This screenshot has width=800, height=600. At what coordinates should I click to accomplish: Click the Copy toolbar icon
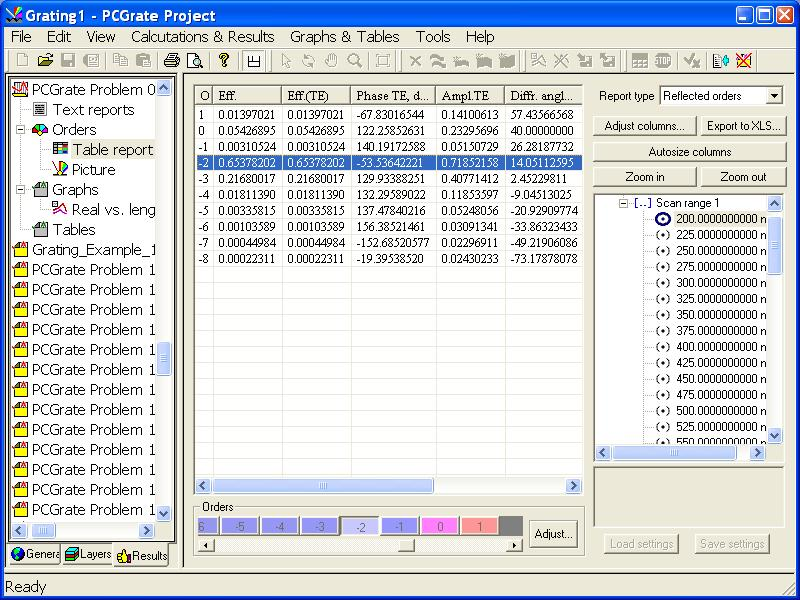[x=120, y=61]
